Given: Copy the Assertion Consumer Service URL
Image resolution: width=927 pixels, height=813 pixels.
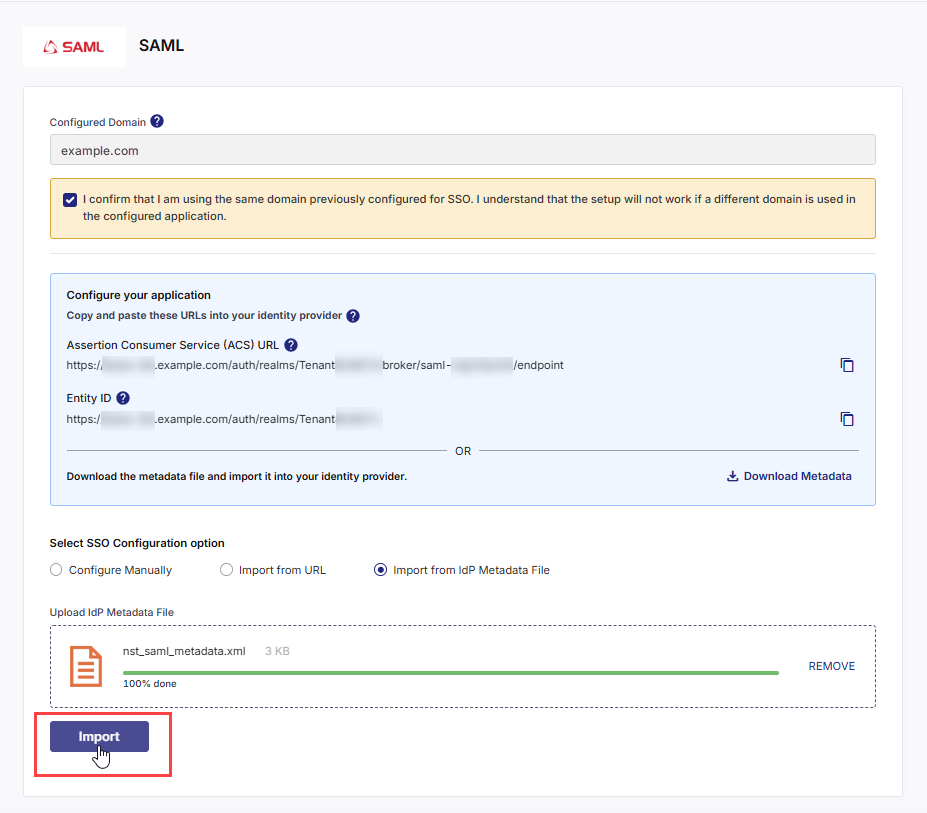Looking at the screenshot, I should [847, 365].
